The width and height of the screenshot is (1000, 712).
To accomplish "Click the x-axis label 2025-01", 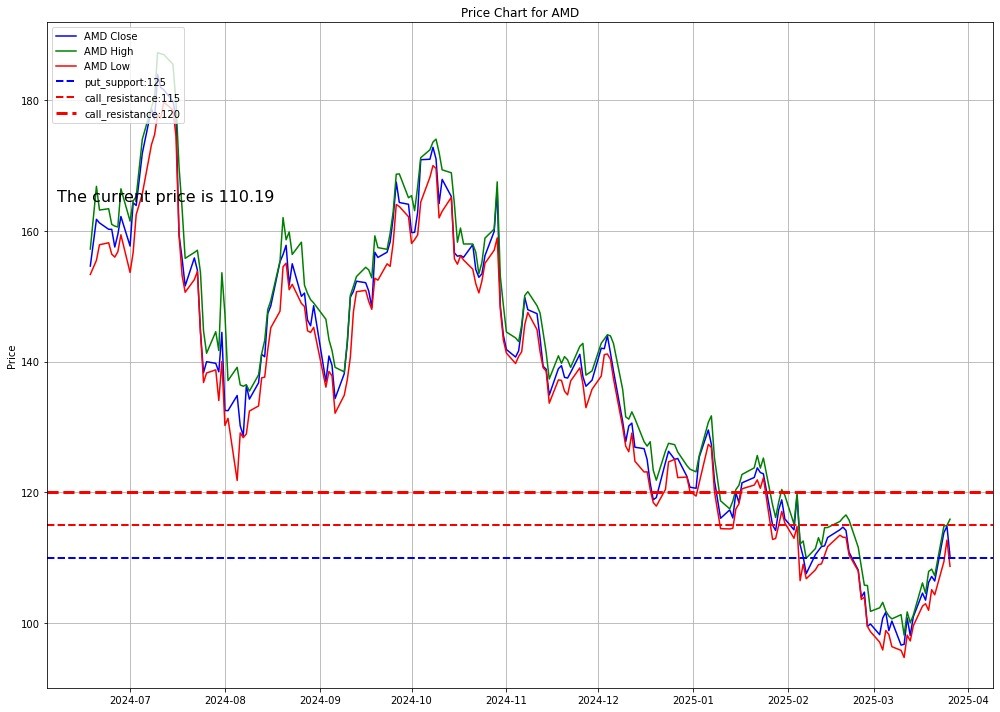I will pos(693,700).
